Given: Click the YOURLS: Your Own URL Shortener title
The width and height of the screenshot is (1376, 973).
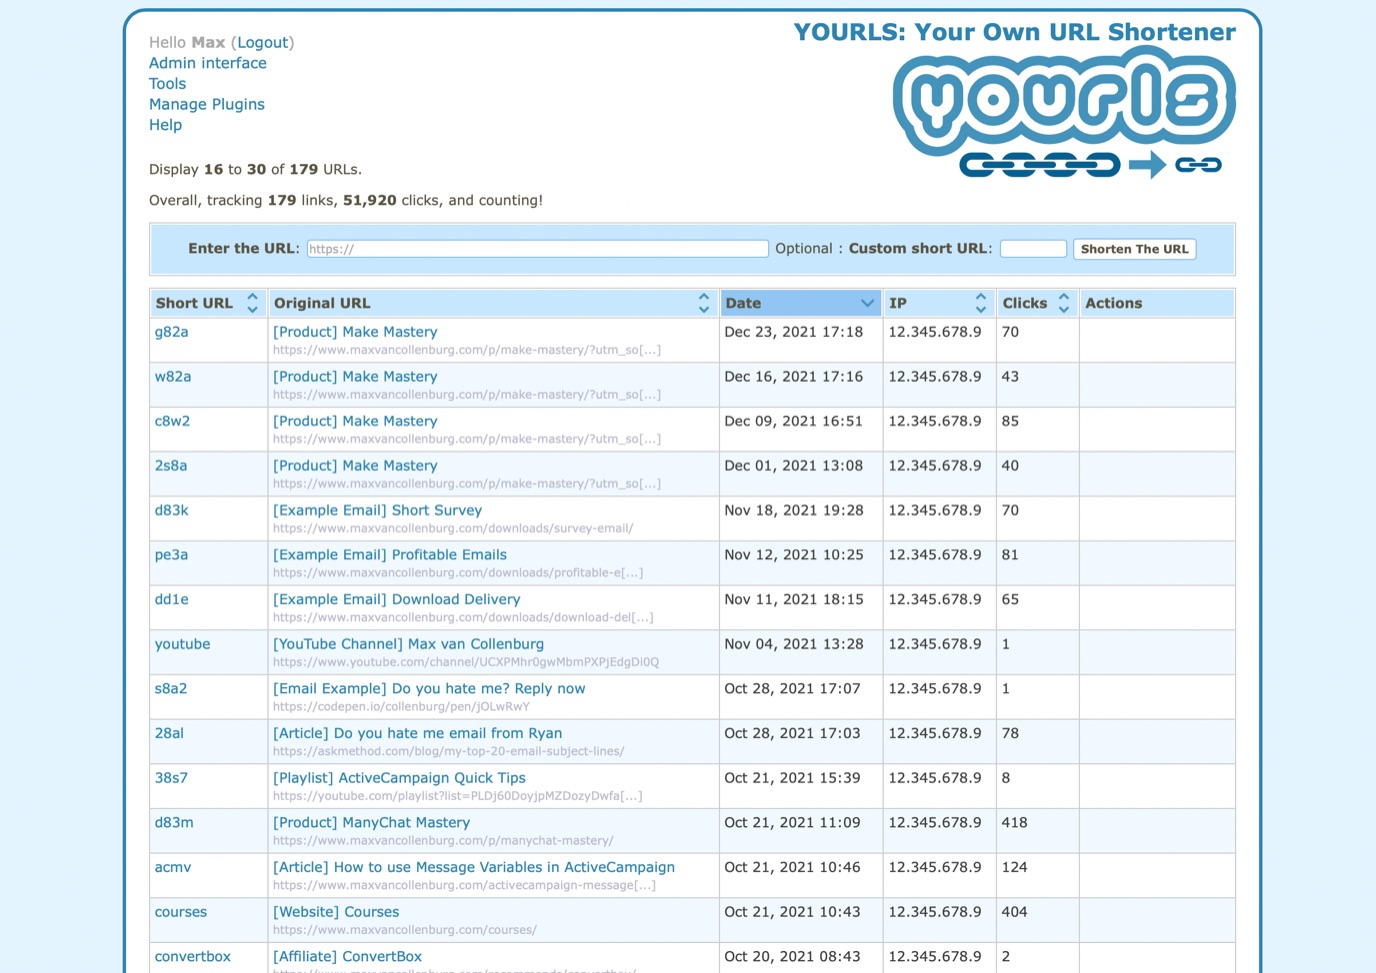Looking at the screenshot, I should coord(1015,32).
